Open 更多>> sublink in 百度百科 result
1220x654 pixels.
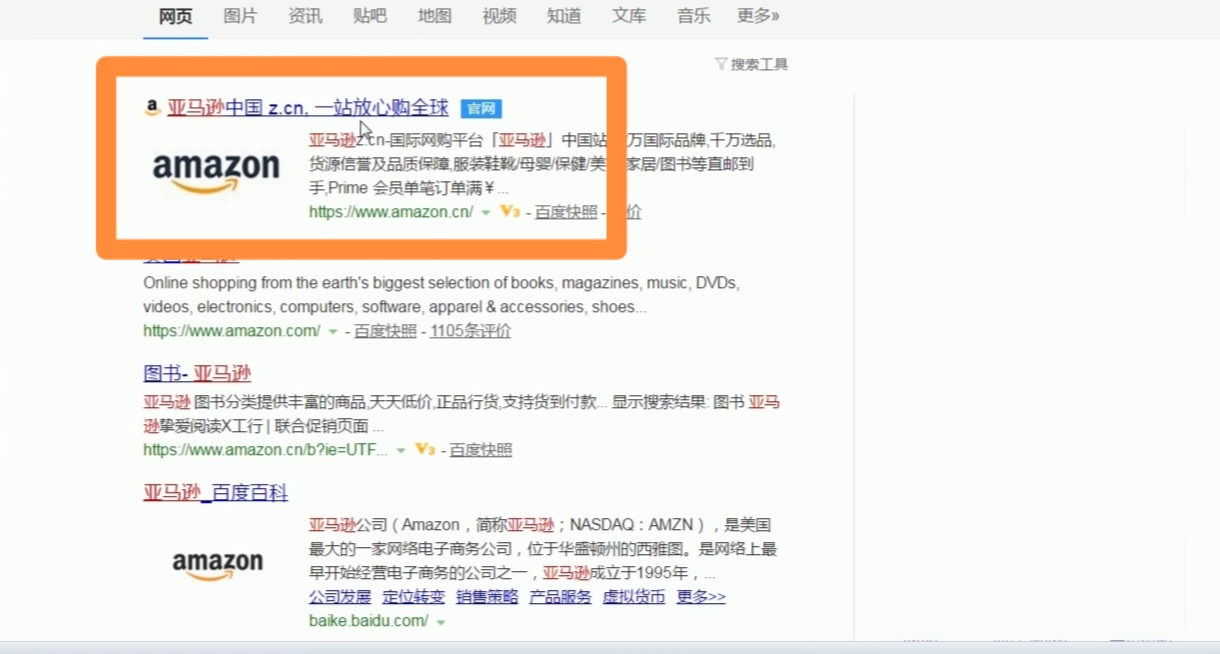[x=701, y=597]
